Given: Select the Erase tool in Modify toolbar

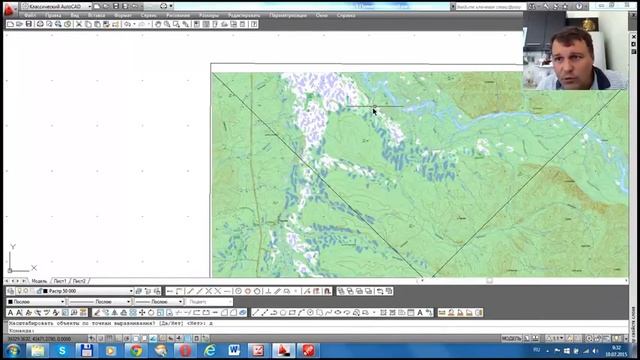Looking at the screenshot, I should pos(98,313).
